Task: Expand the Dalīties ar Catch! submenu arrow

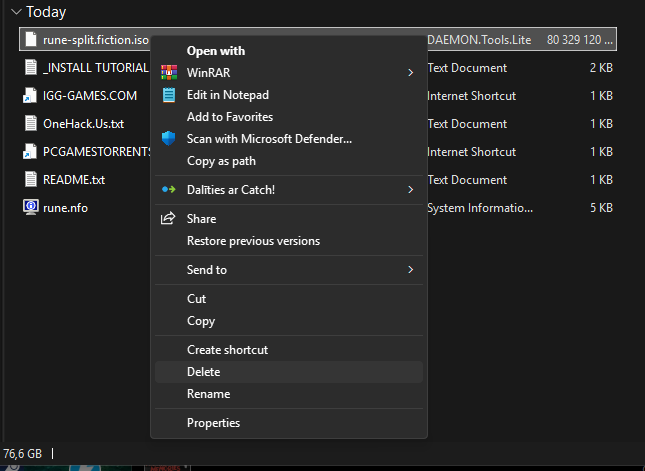Action: pyautogui.click(x=410, y=190)
